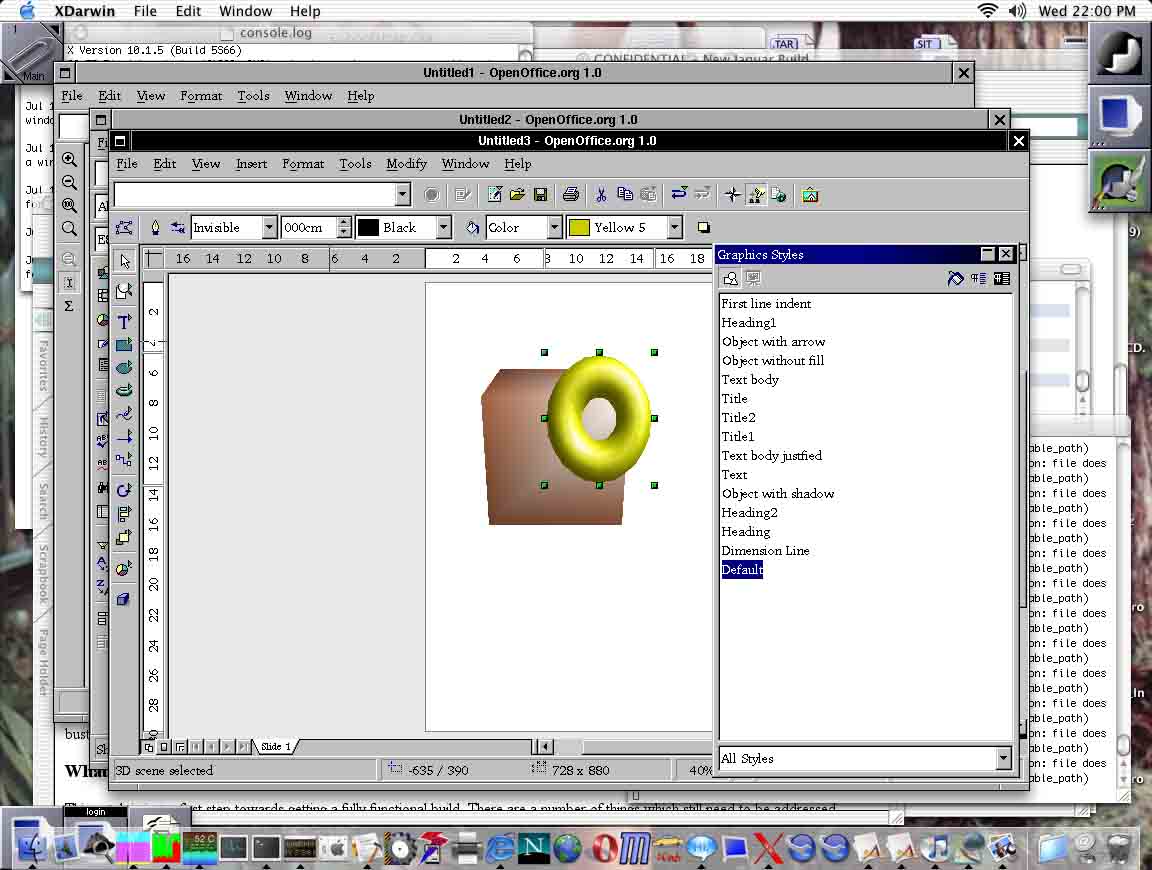Open the Gallery from the toolbar
This screenshot has width=1152, height=870.
tap(810, 195)
